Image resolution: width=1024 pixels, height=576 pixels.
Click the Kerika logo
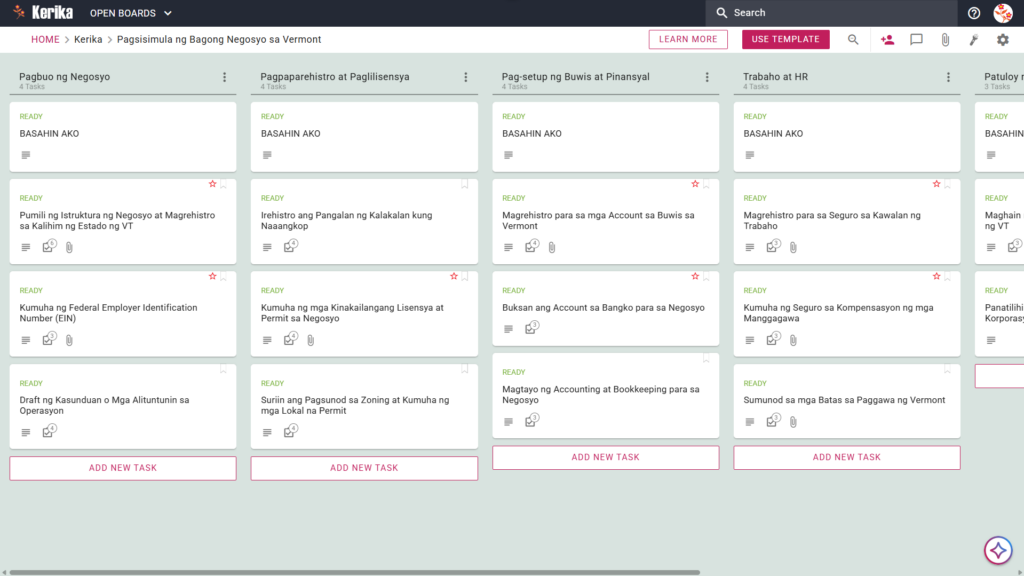[43, 12]
